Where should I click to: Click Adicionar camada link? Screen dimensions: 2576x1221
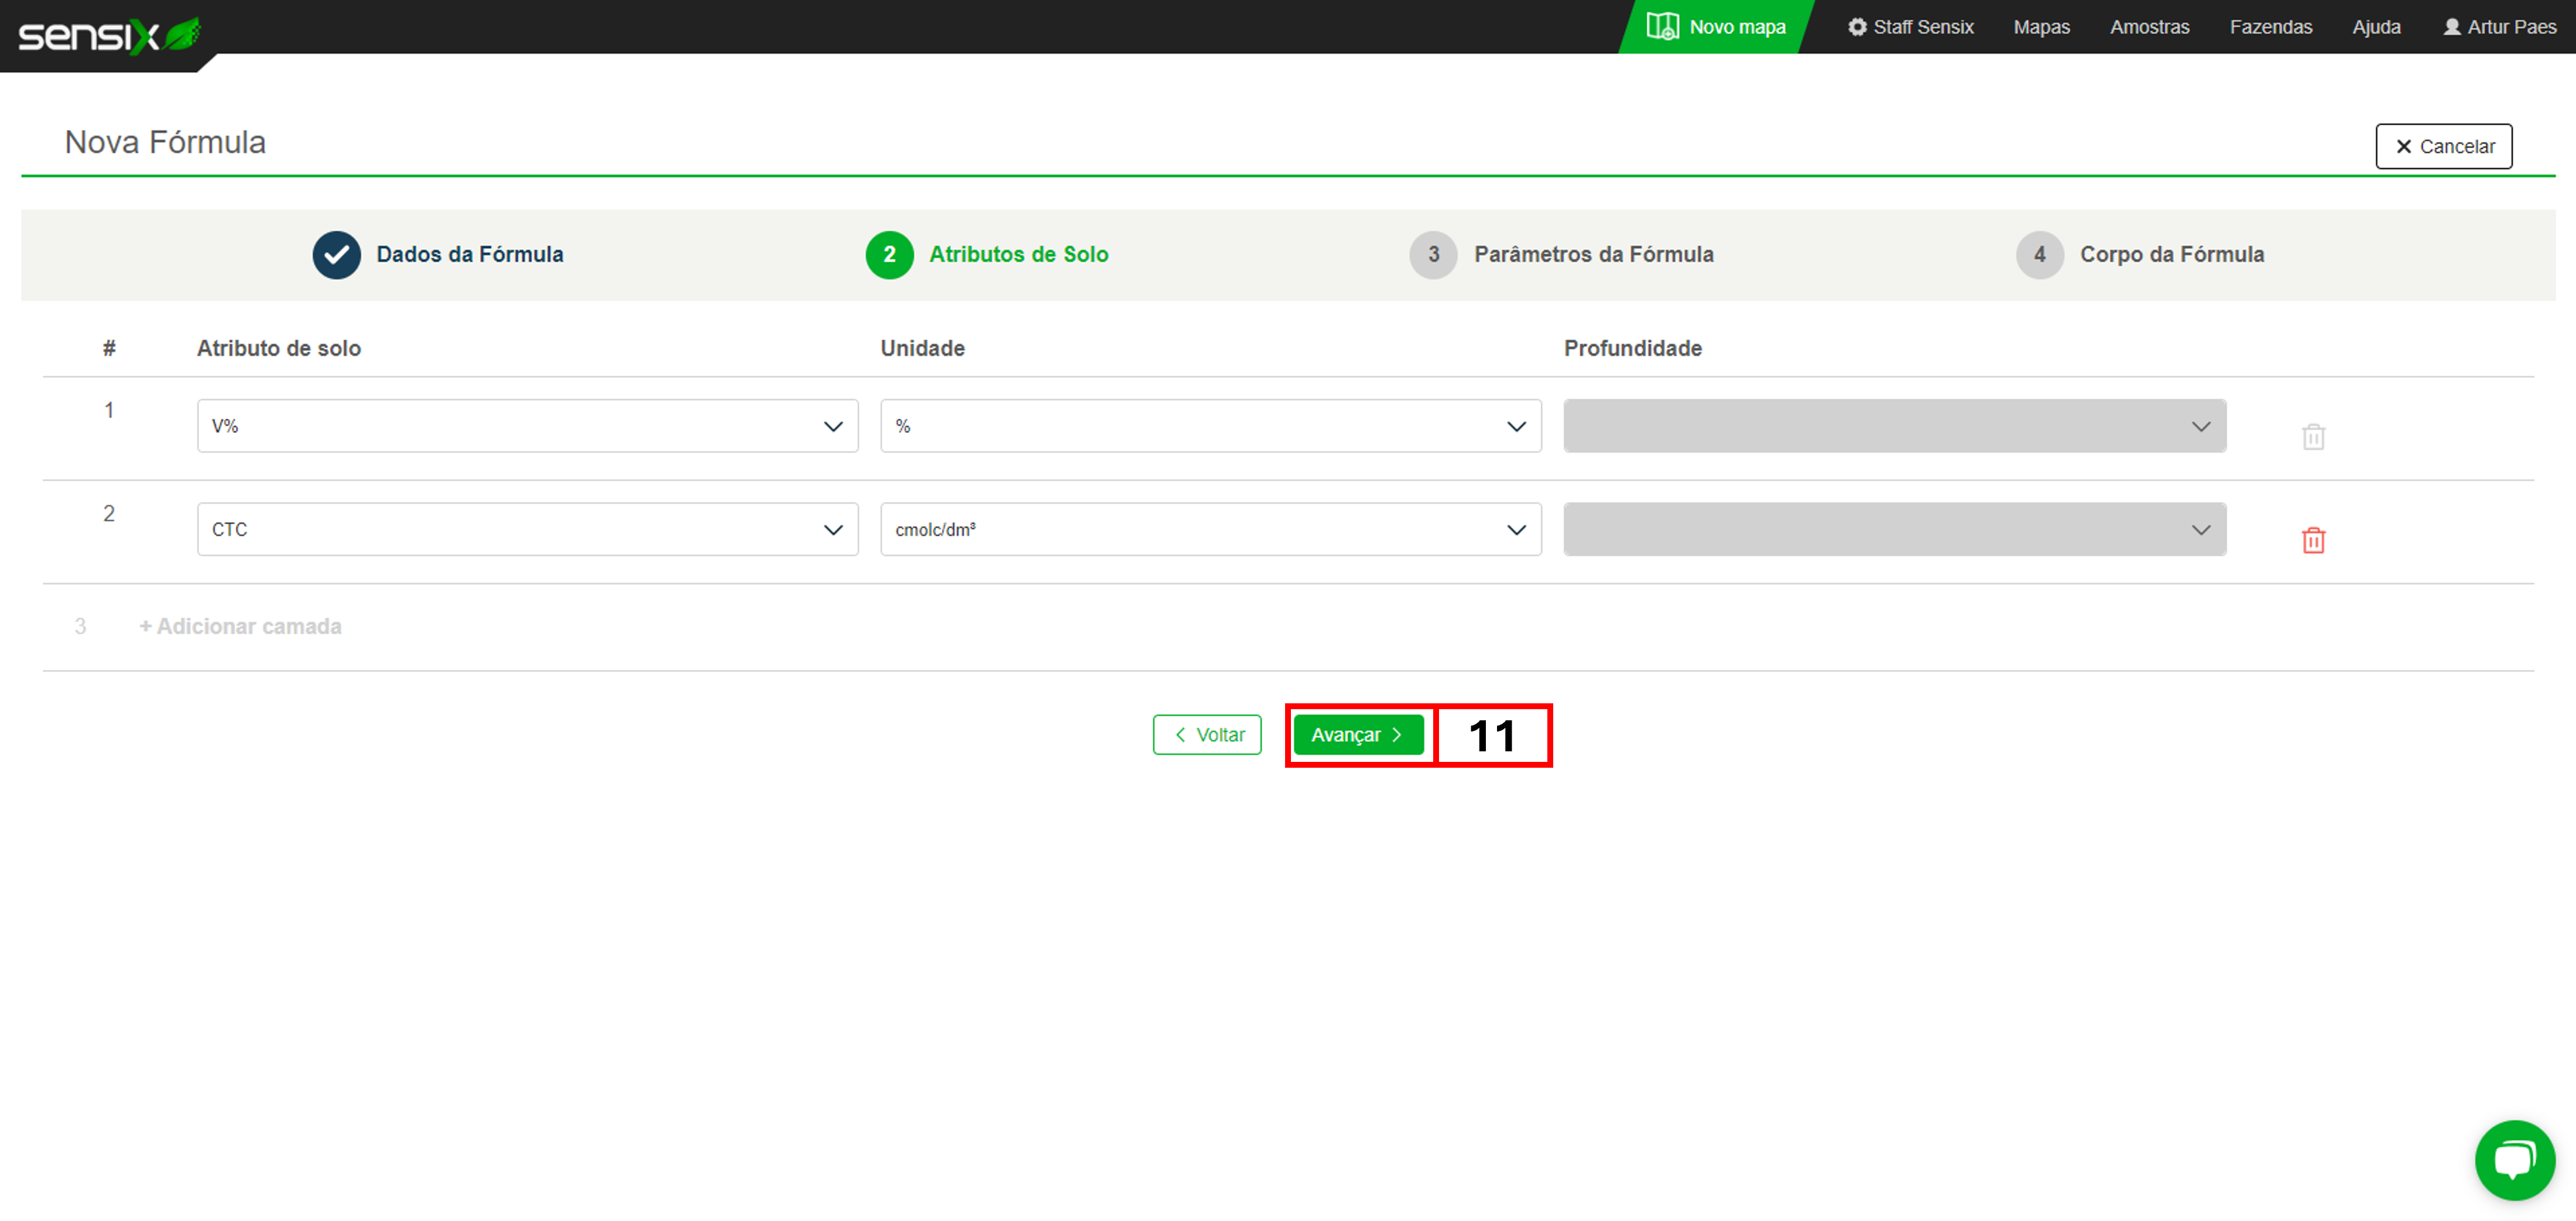(240, 626)
